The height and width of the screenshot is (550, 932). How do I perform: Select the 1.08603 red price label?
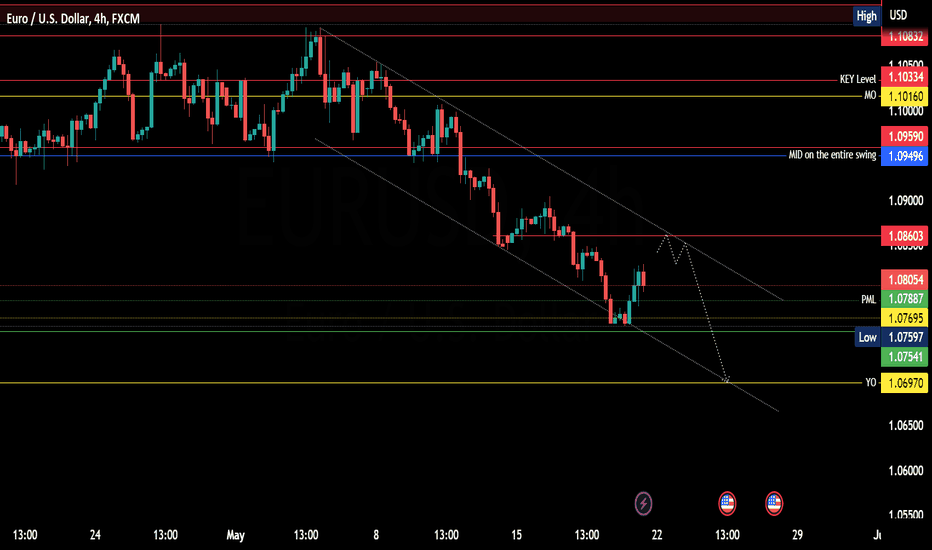coord(904,236)
